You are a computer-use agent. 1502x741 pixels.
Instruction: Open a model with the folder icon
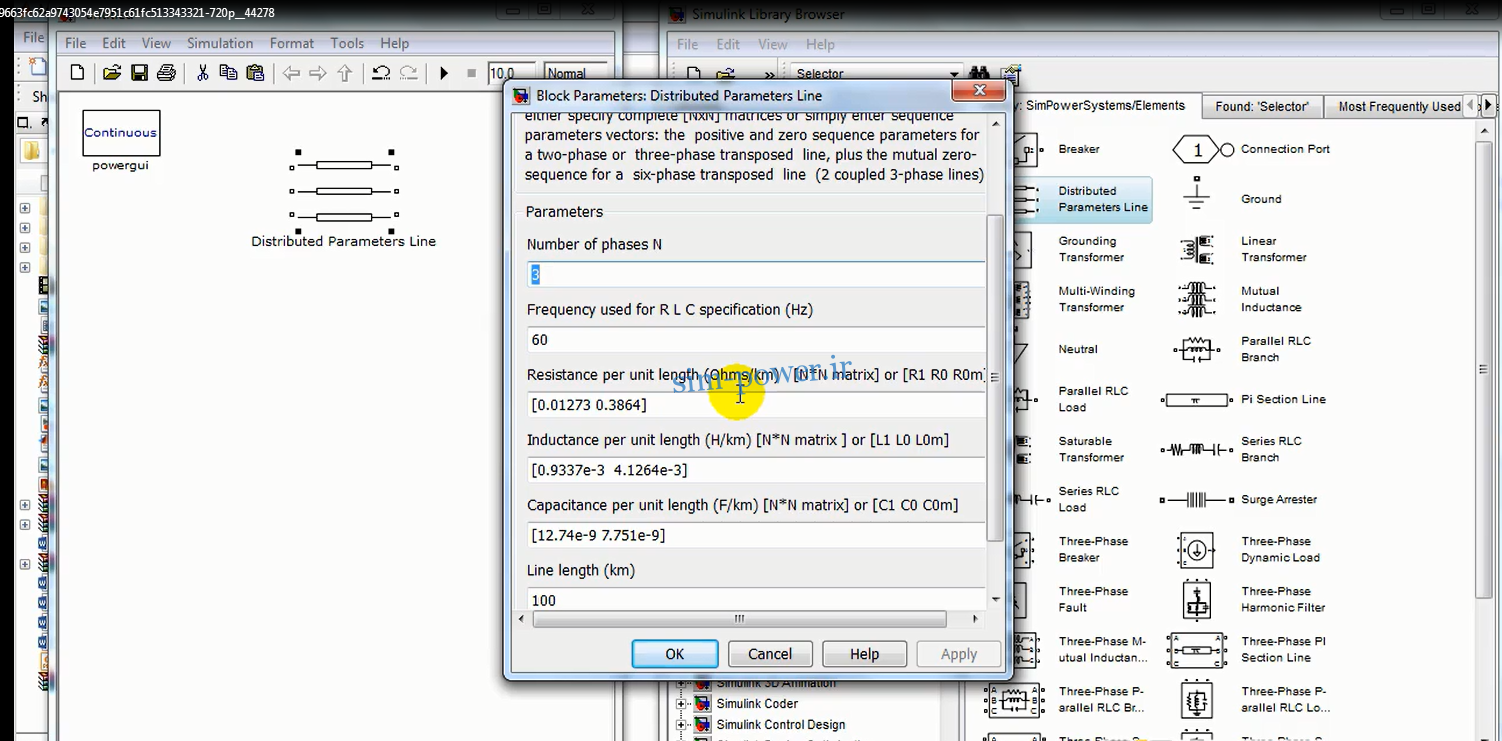pos(112,73)
